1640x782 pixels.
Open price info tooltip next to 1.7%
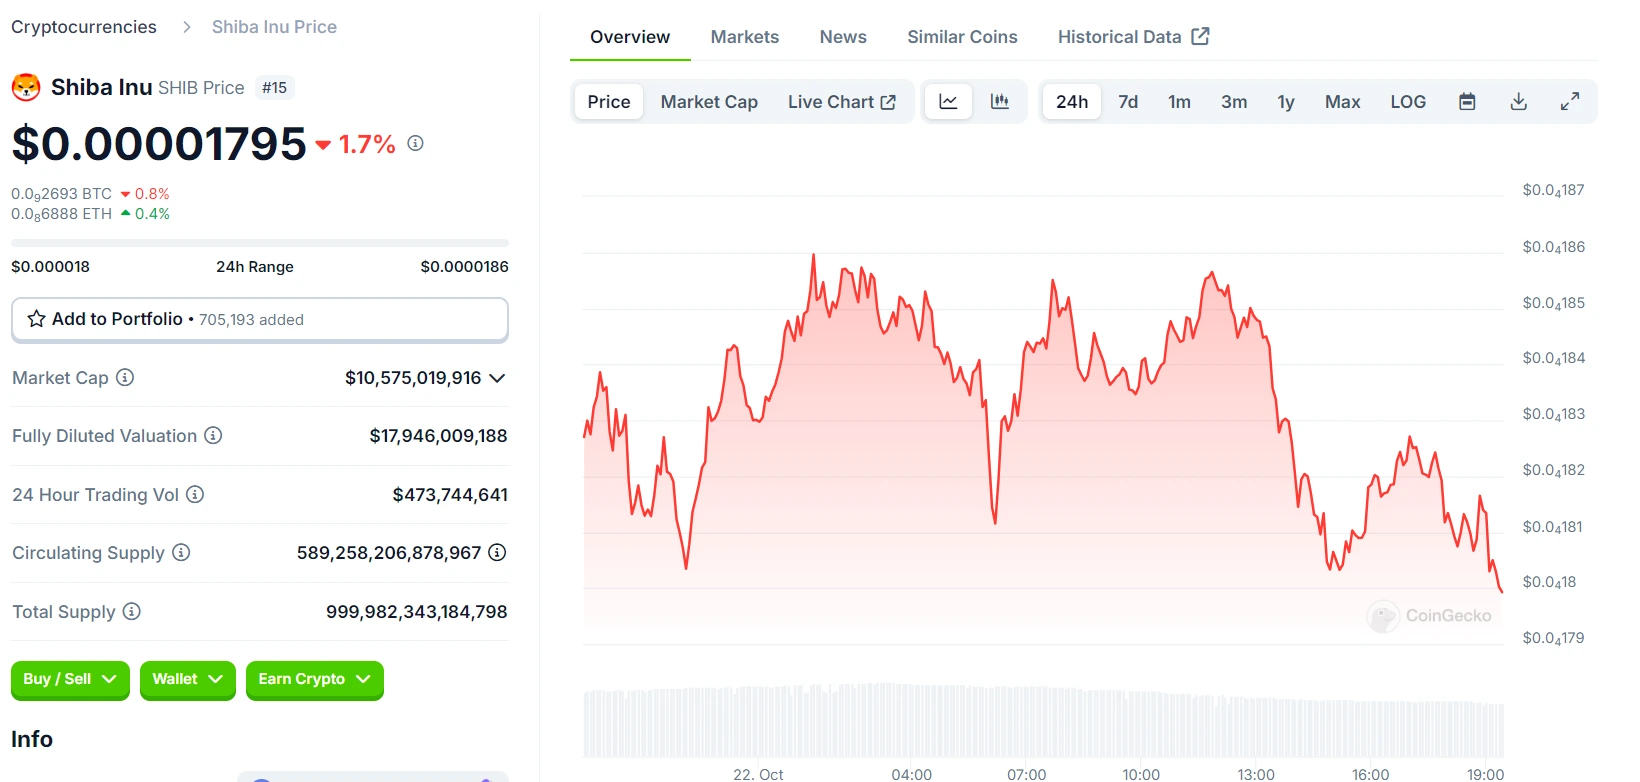point(416,143)
